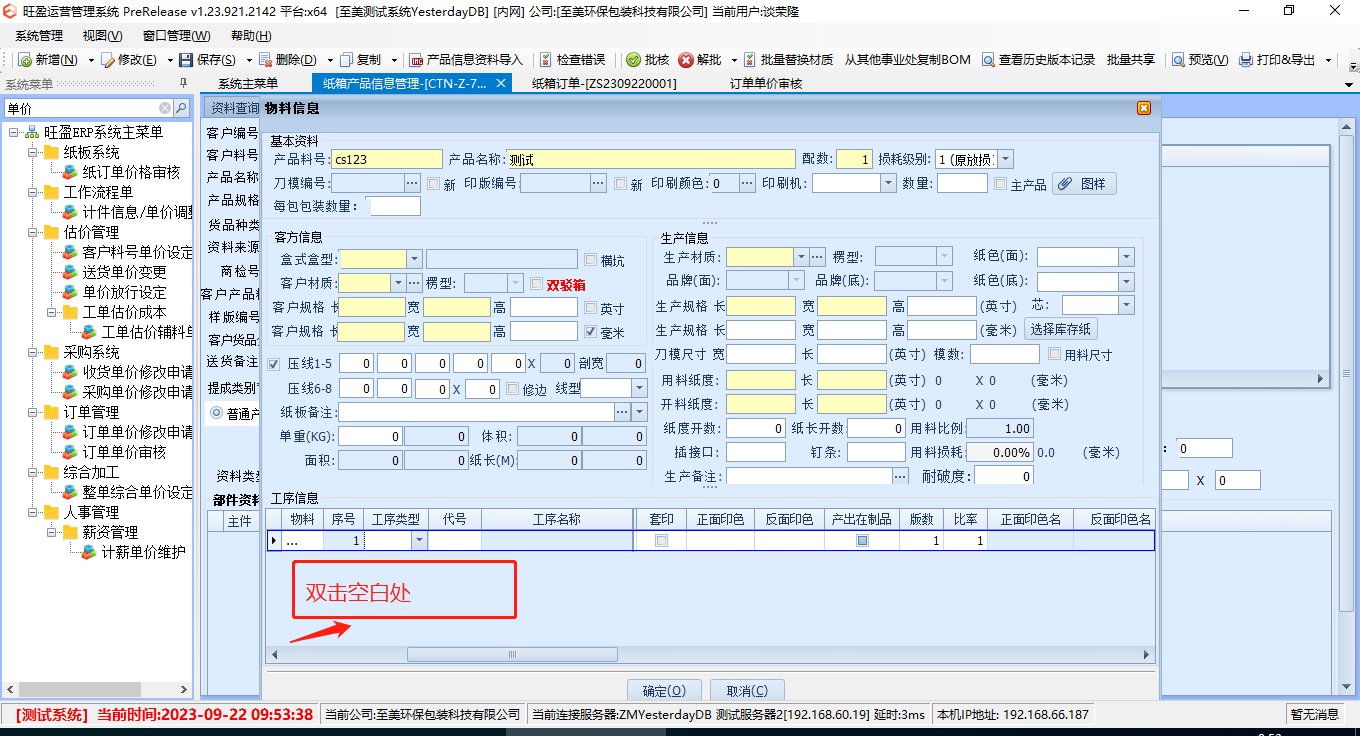This screenshot has width=1360, height=736.
Task: Close the 物料信息 dialog via orange X
Action: point(1144,108)
